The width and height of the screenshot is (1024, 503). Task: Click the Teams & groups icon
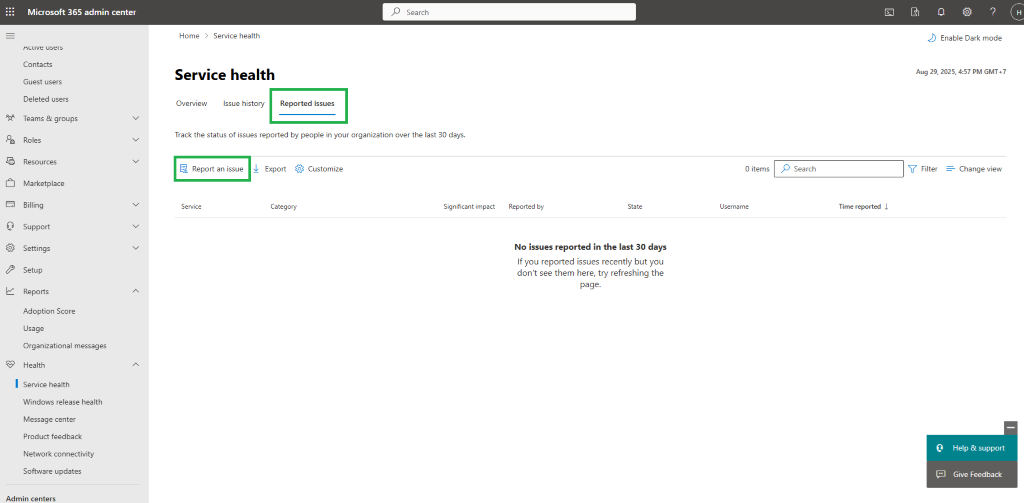[10, 118]
